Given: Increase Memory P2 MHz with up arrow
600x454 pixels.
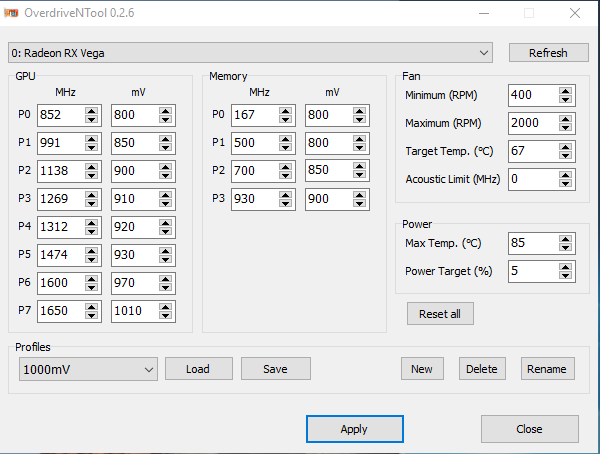Looking at the screenshot, I should [285, 167].
